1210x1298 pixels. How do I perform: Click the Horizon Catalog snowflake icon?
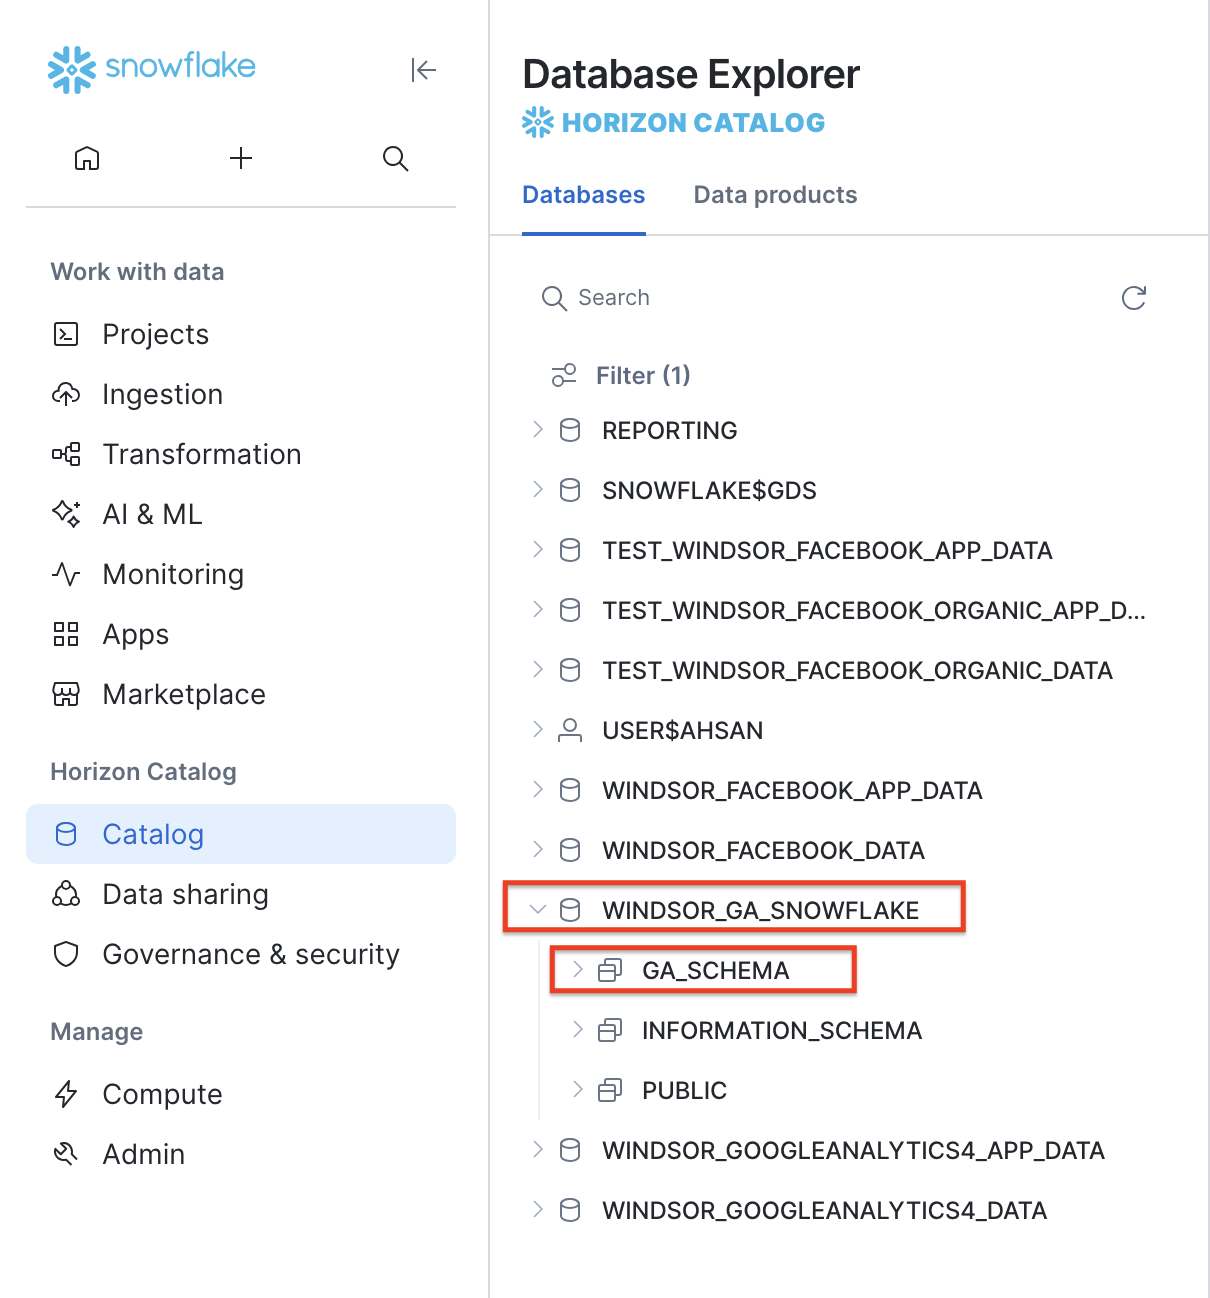538,122
